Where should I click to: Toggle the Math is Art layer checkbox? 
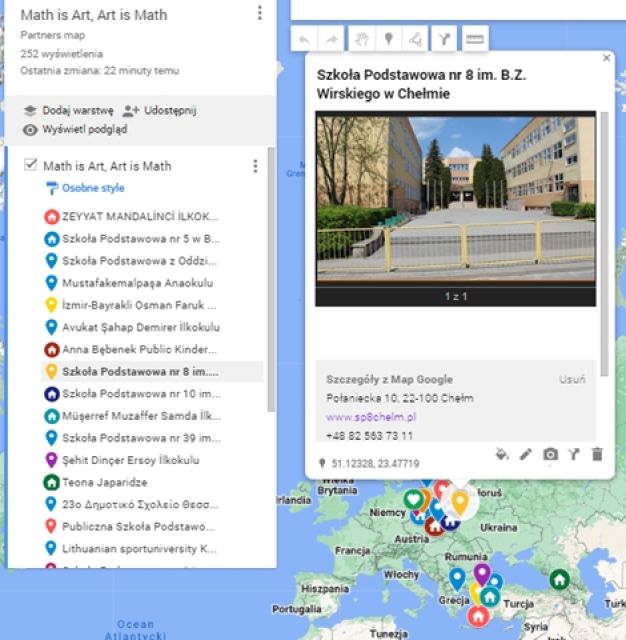(x=31, y=164)
